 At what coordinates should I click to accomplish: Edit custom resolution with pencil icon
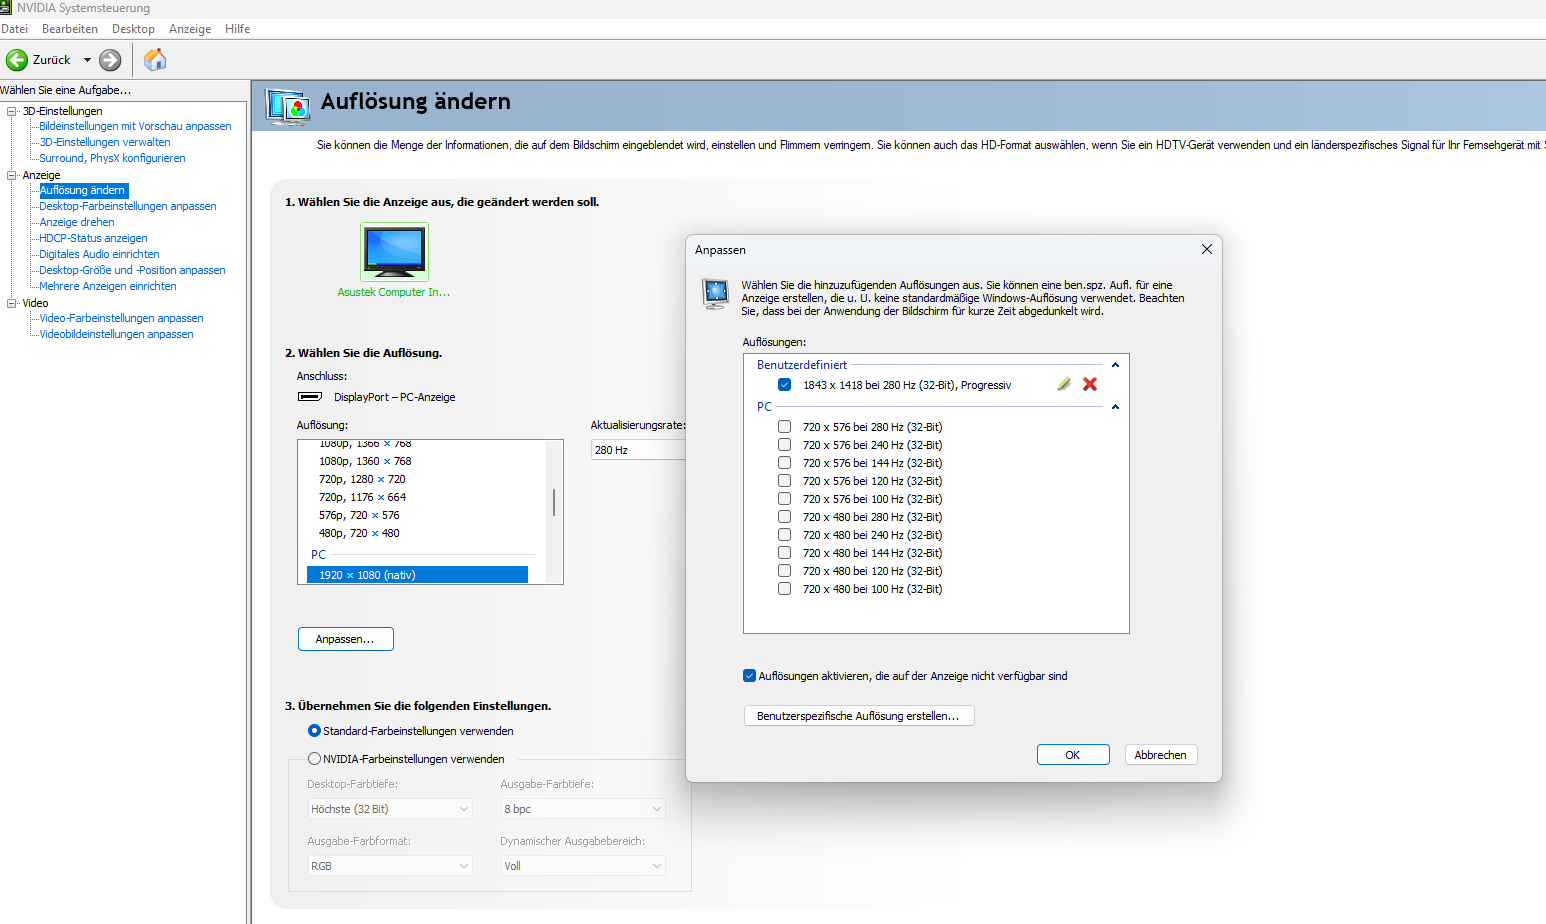click(1064, 384)
